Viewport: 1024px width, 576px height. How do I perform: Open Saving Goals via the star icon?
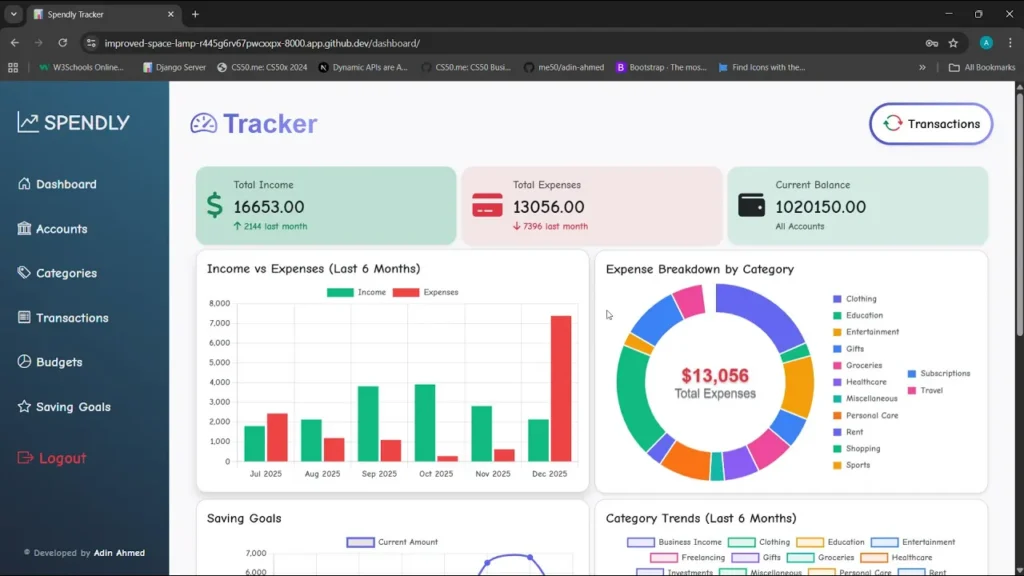click(24, 407)
